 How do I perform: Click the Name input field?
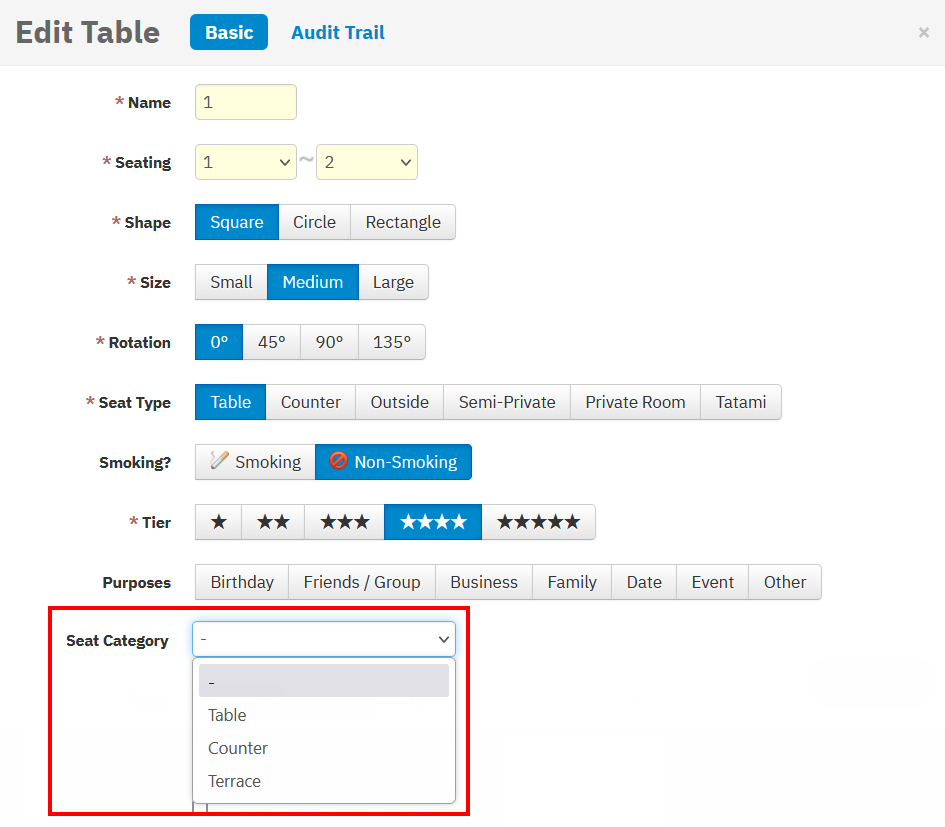click(246, 102)
